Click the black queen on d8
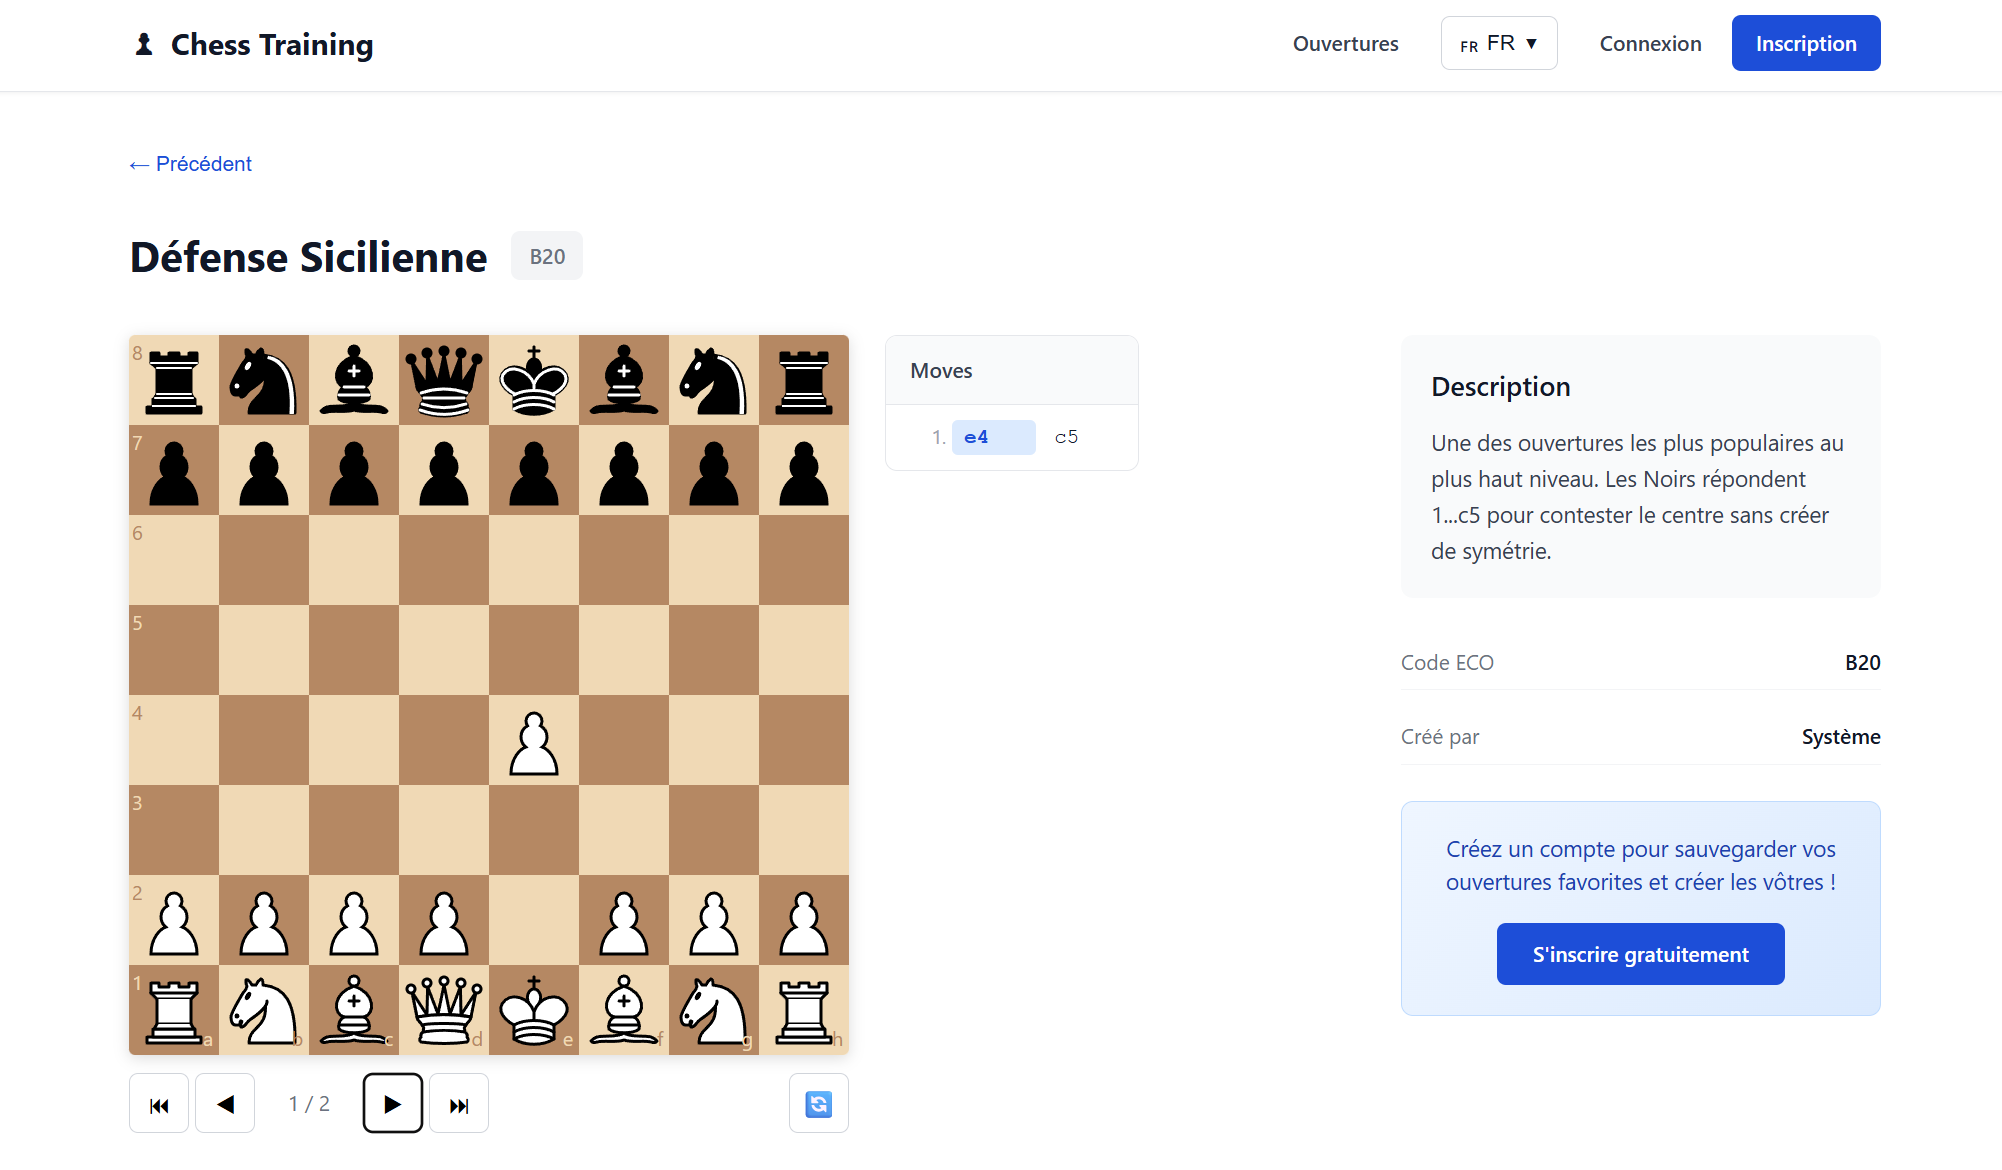Screen dimensions: 2002x1170 point(444,381)
